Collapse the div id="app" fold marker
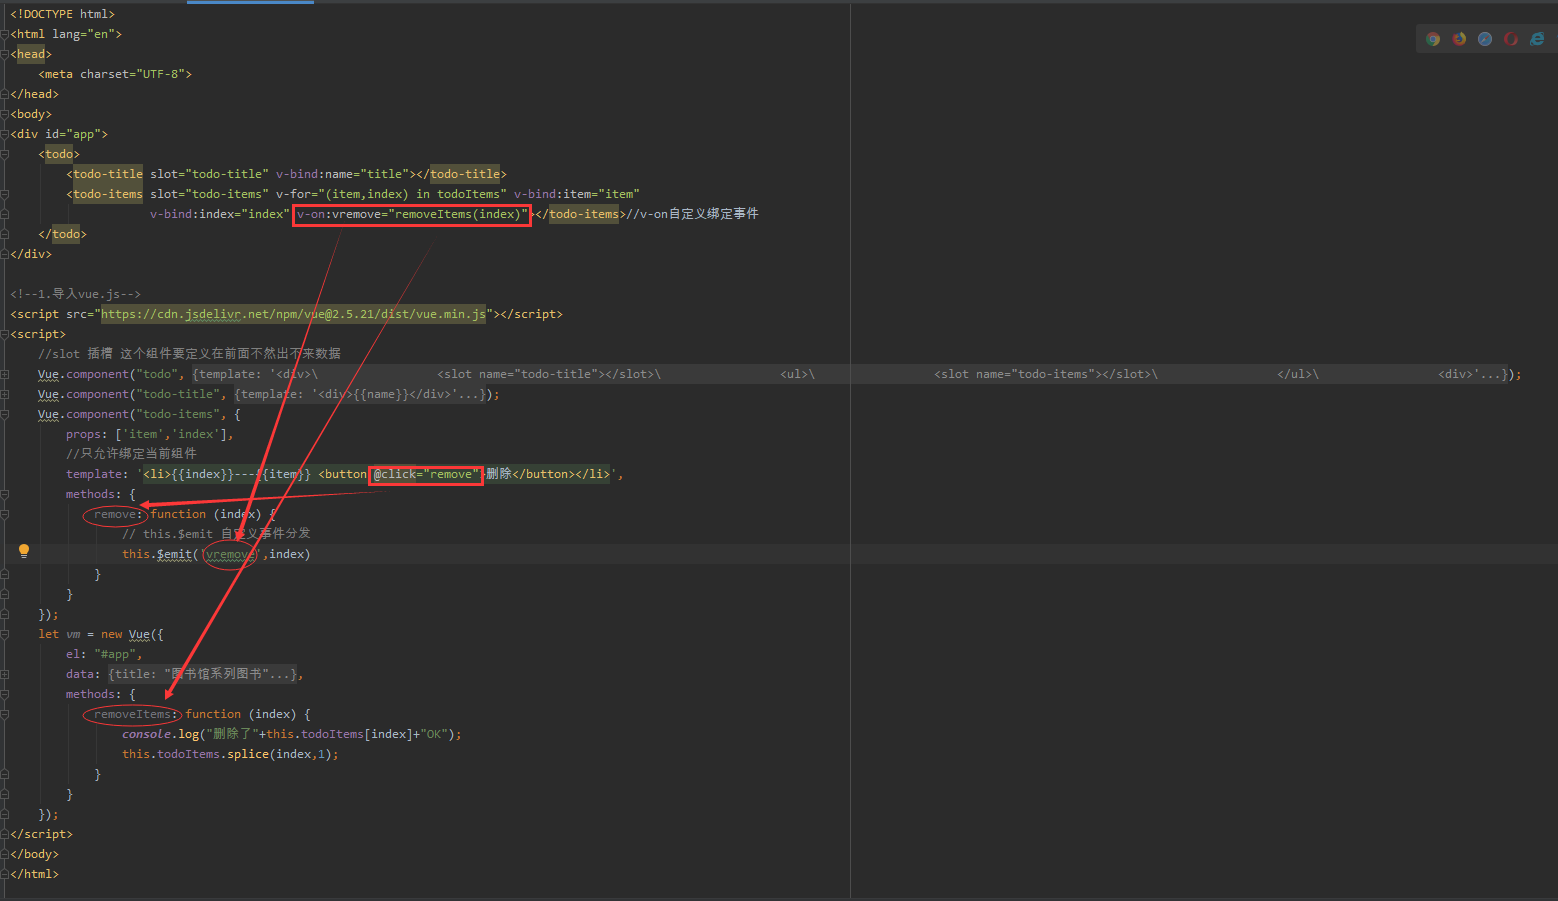This screenshot has height=901, width=1558. coord(5,134)
